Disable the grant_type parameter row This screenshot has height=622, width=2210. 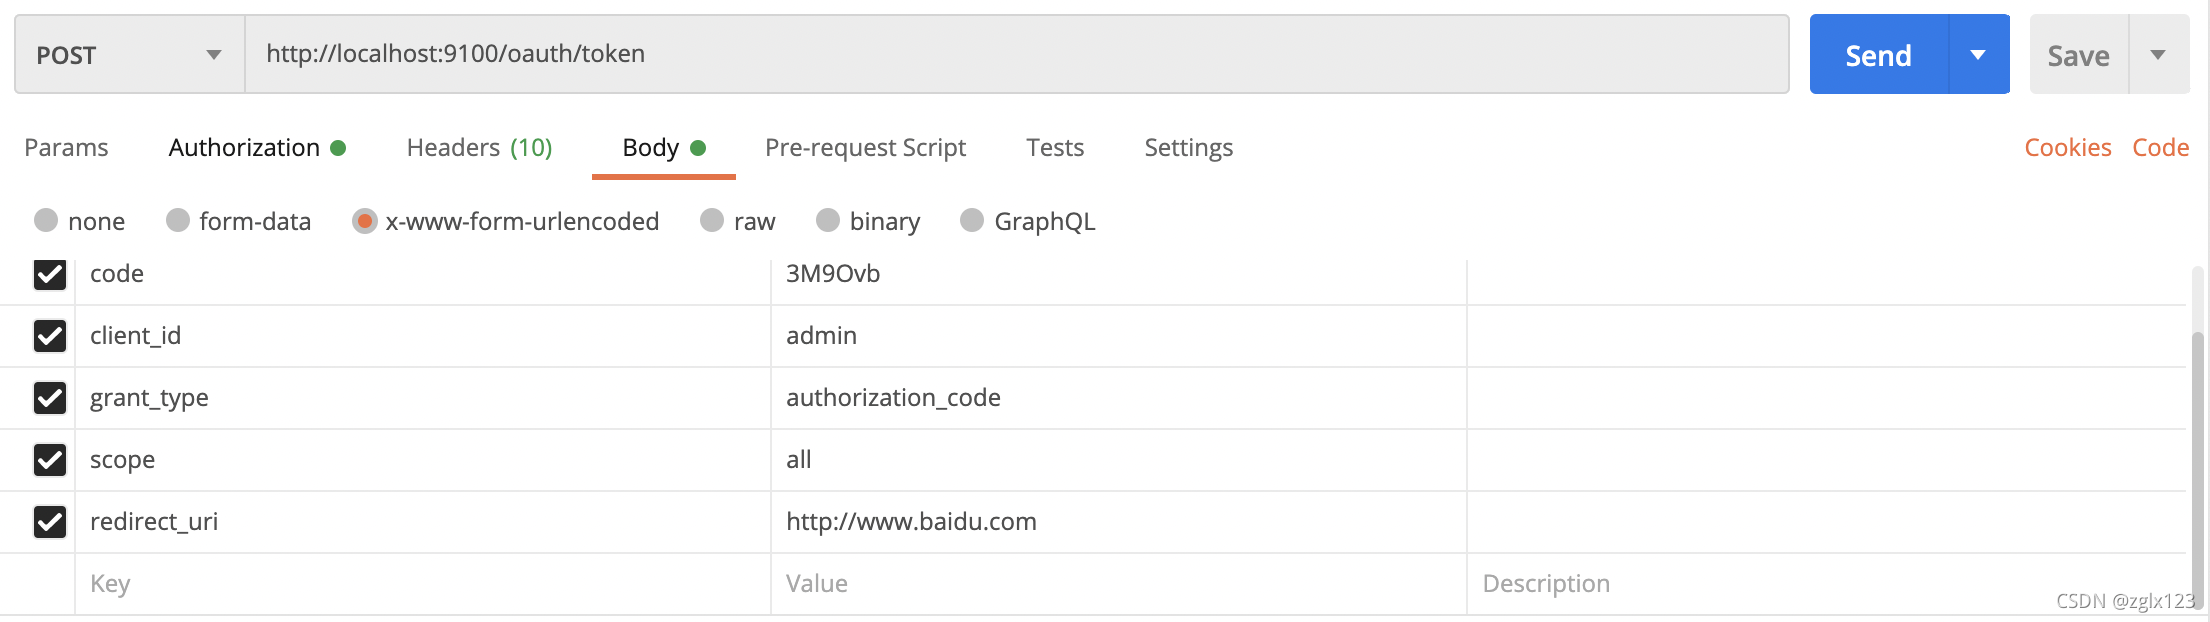(x=50, y=398)
